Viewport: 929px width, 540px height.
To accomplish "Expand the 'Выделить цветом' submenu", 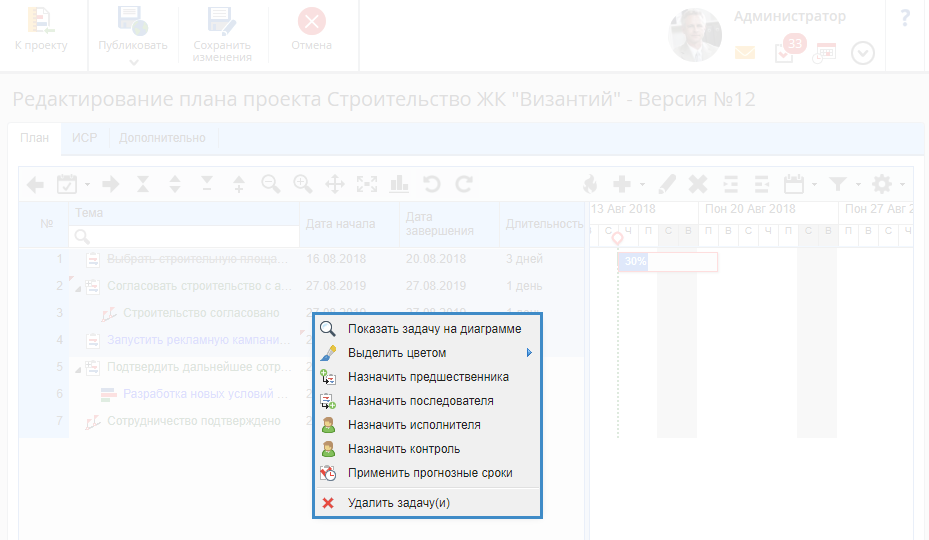I will coord(528,353).
